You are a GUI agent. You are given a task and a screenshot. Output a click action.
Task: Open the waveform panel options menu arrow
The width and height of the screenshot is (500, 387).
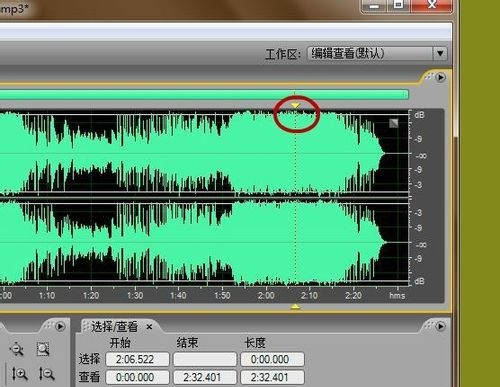pyautogui.click(x=440, y=77)
